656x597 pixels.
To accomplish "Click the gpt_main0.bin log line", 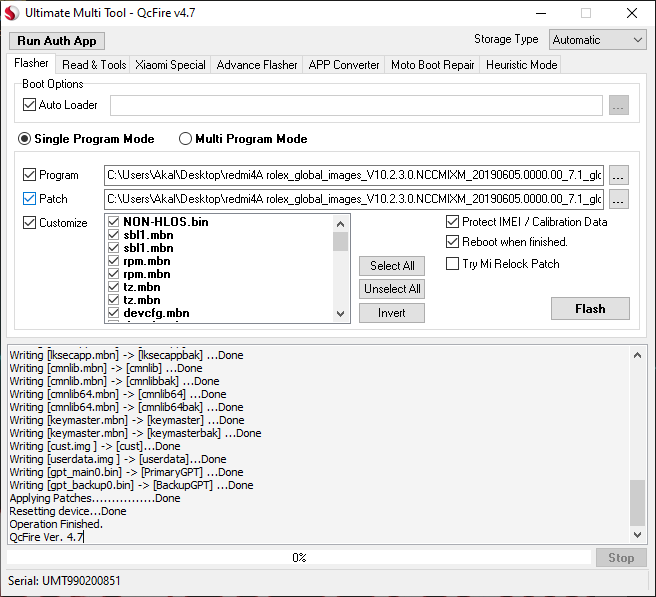I will pos(126,472).
